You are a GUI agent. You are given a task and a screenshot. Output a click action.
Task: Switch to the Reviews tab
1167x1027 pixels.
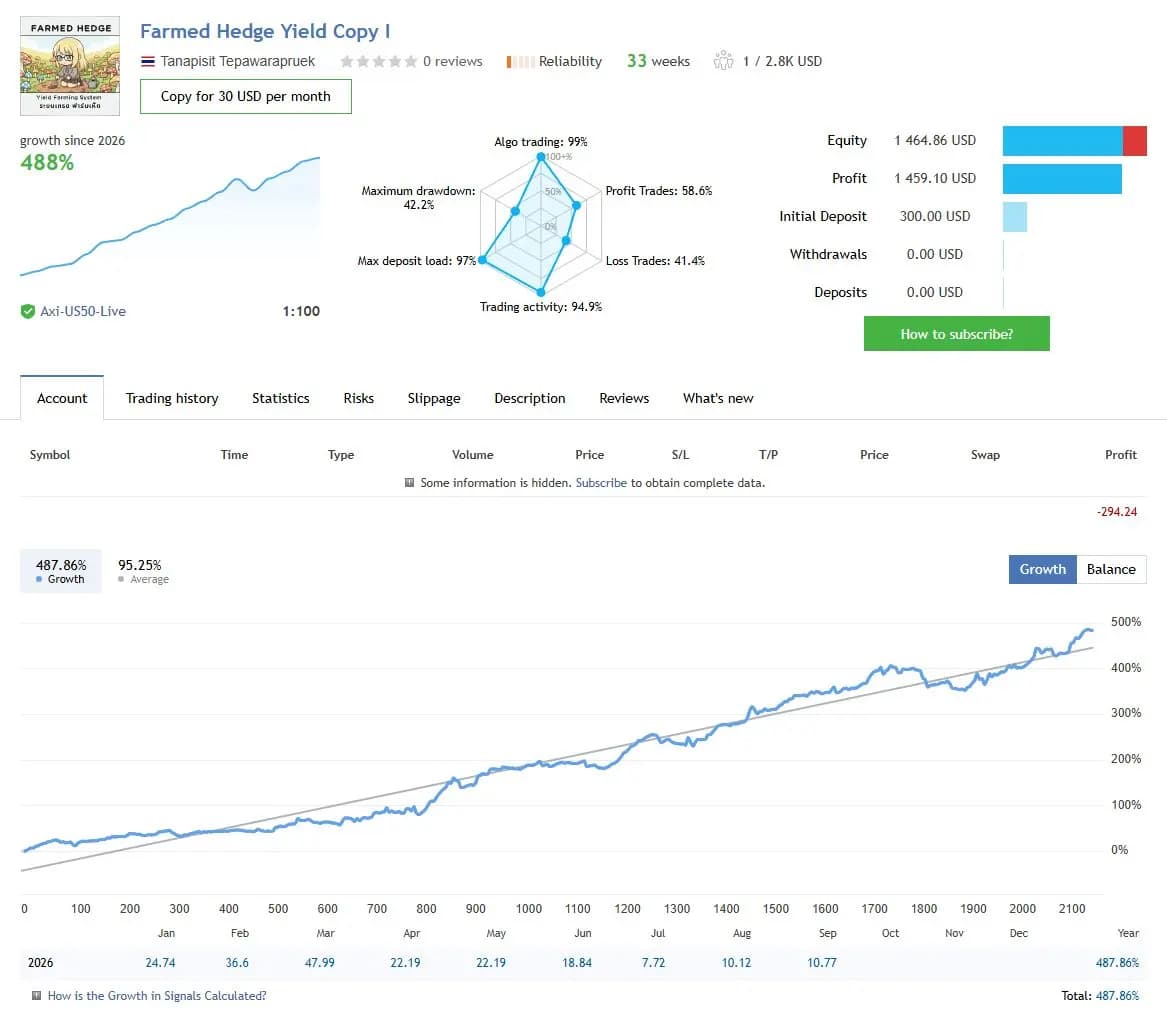(x=624, y=398)
